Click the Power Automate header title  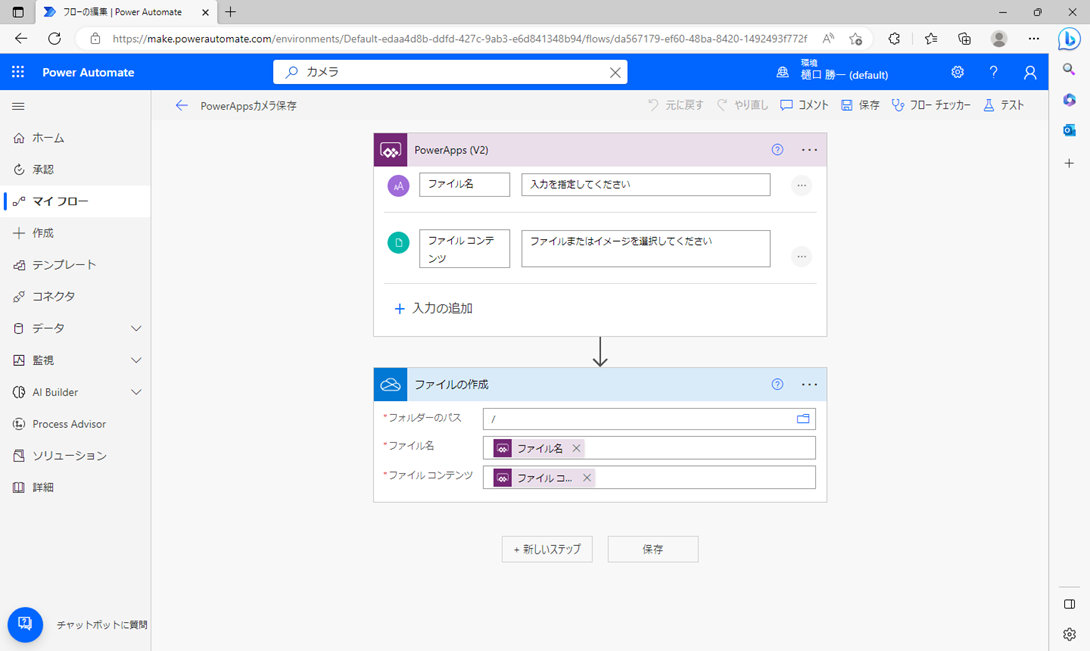pyautogui.click(x=88, y=72)
